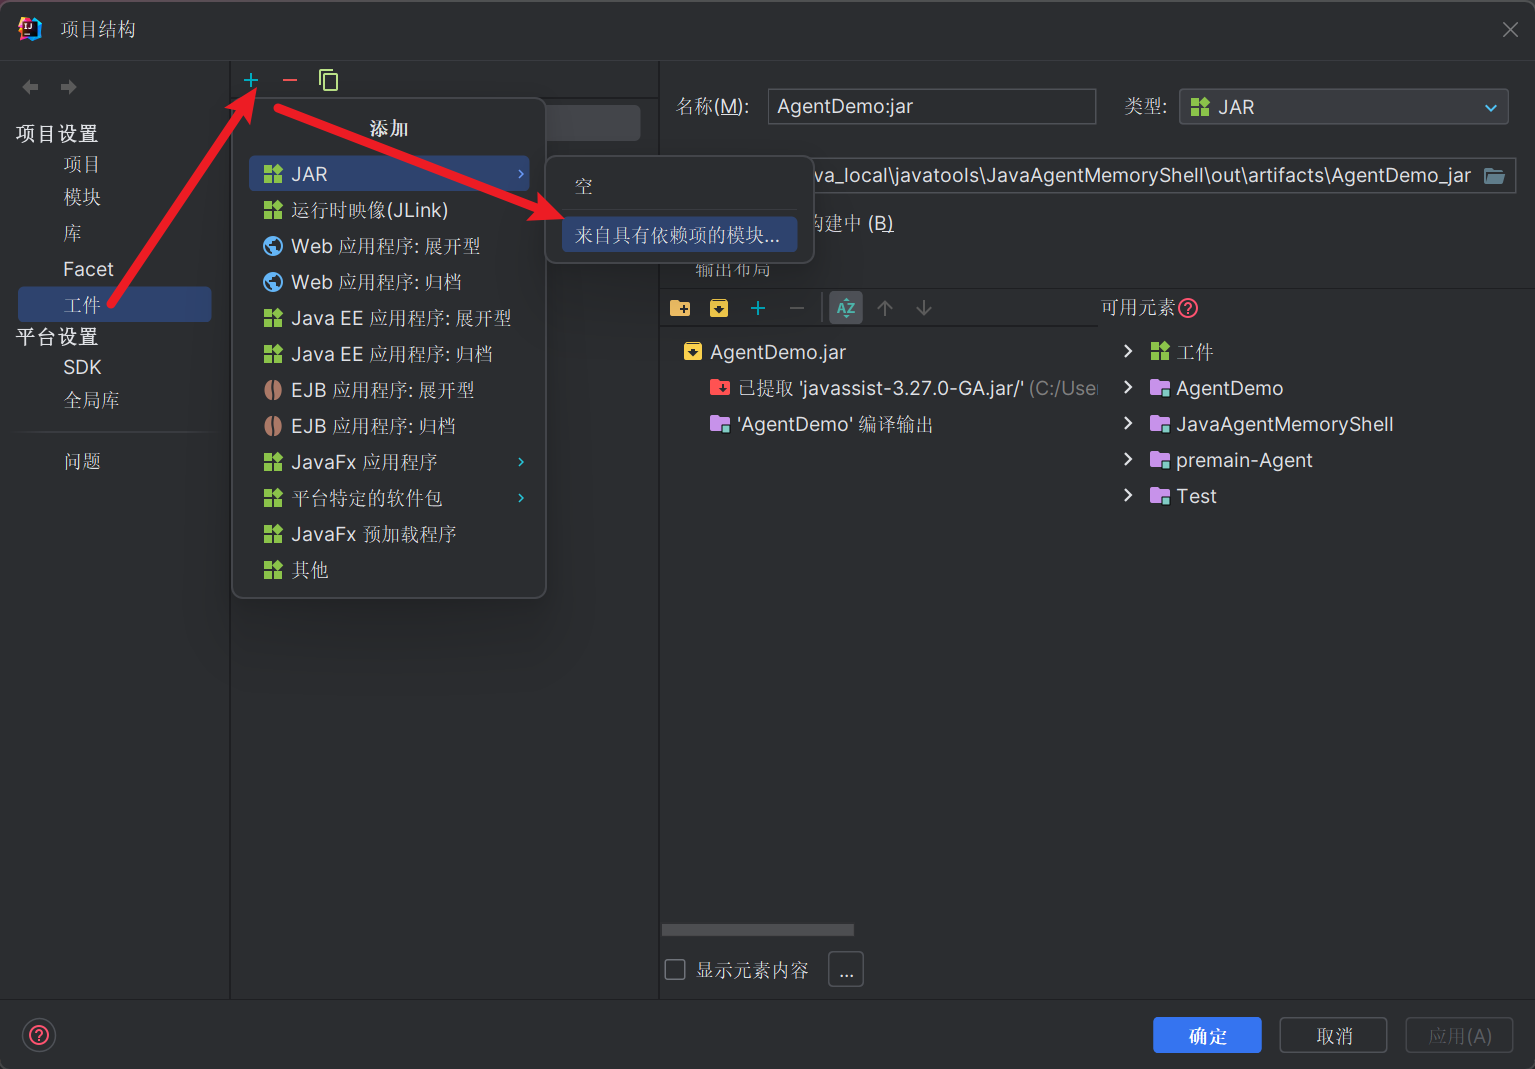The width and height of the screenshot is (1535, 1069).
Task: Expand the JavaFx 应用程序 submenu arrow
Action: click(521, 462)
